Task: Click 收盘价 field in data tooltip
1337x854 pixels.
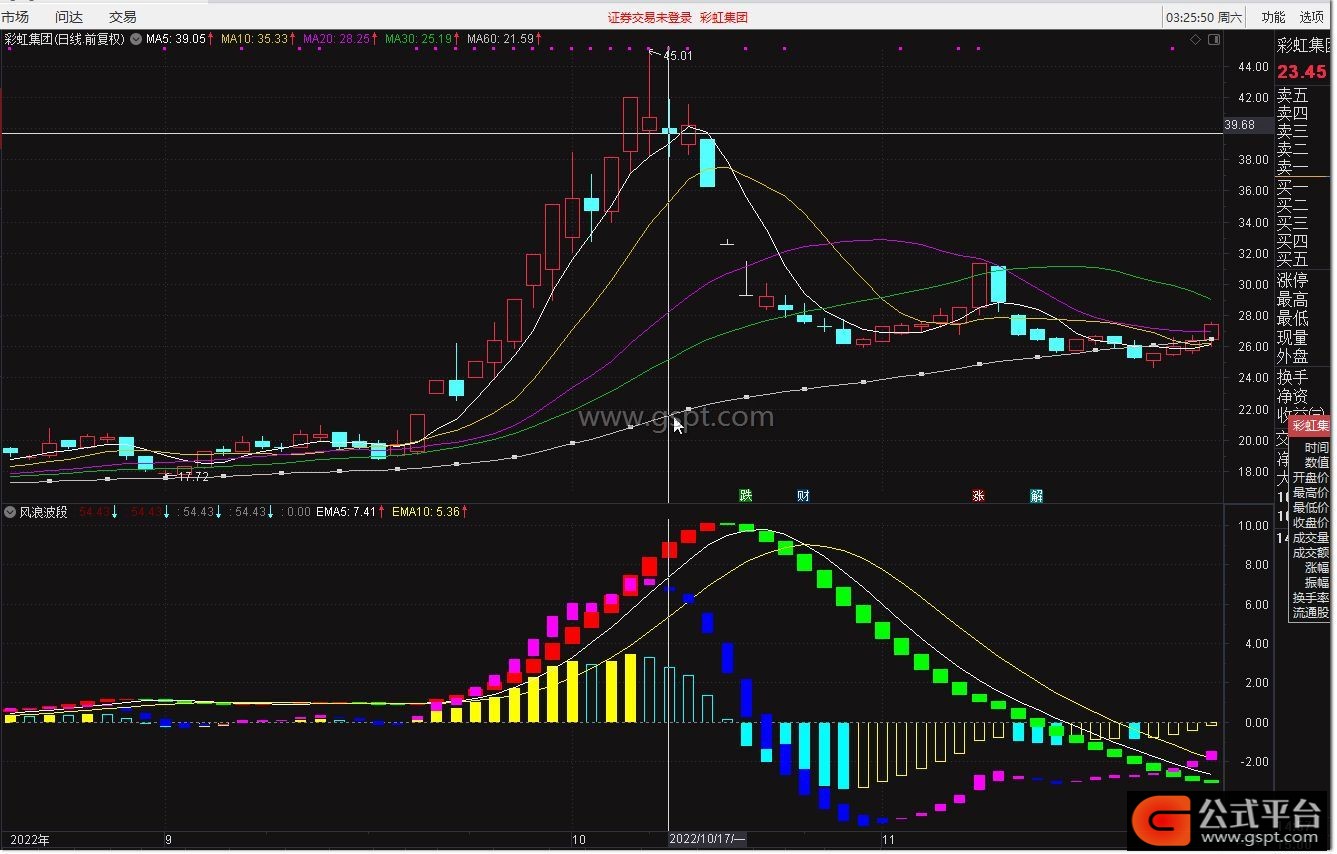Action: tap(1310, 523)
